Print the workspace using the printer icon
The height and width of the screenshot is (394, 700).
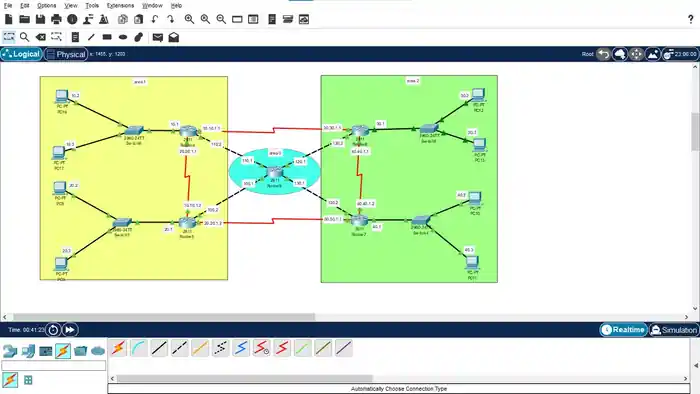tap(56, 19)
